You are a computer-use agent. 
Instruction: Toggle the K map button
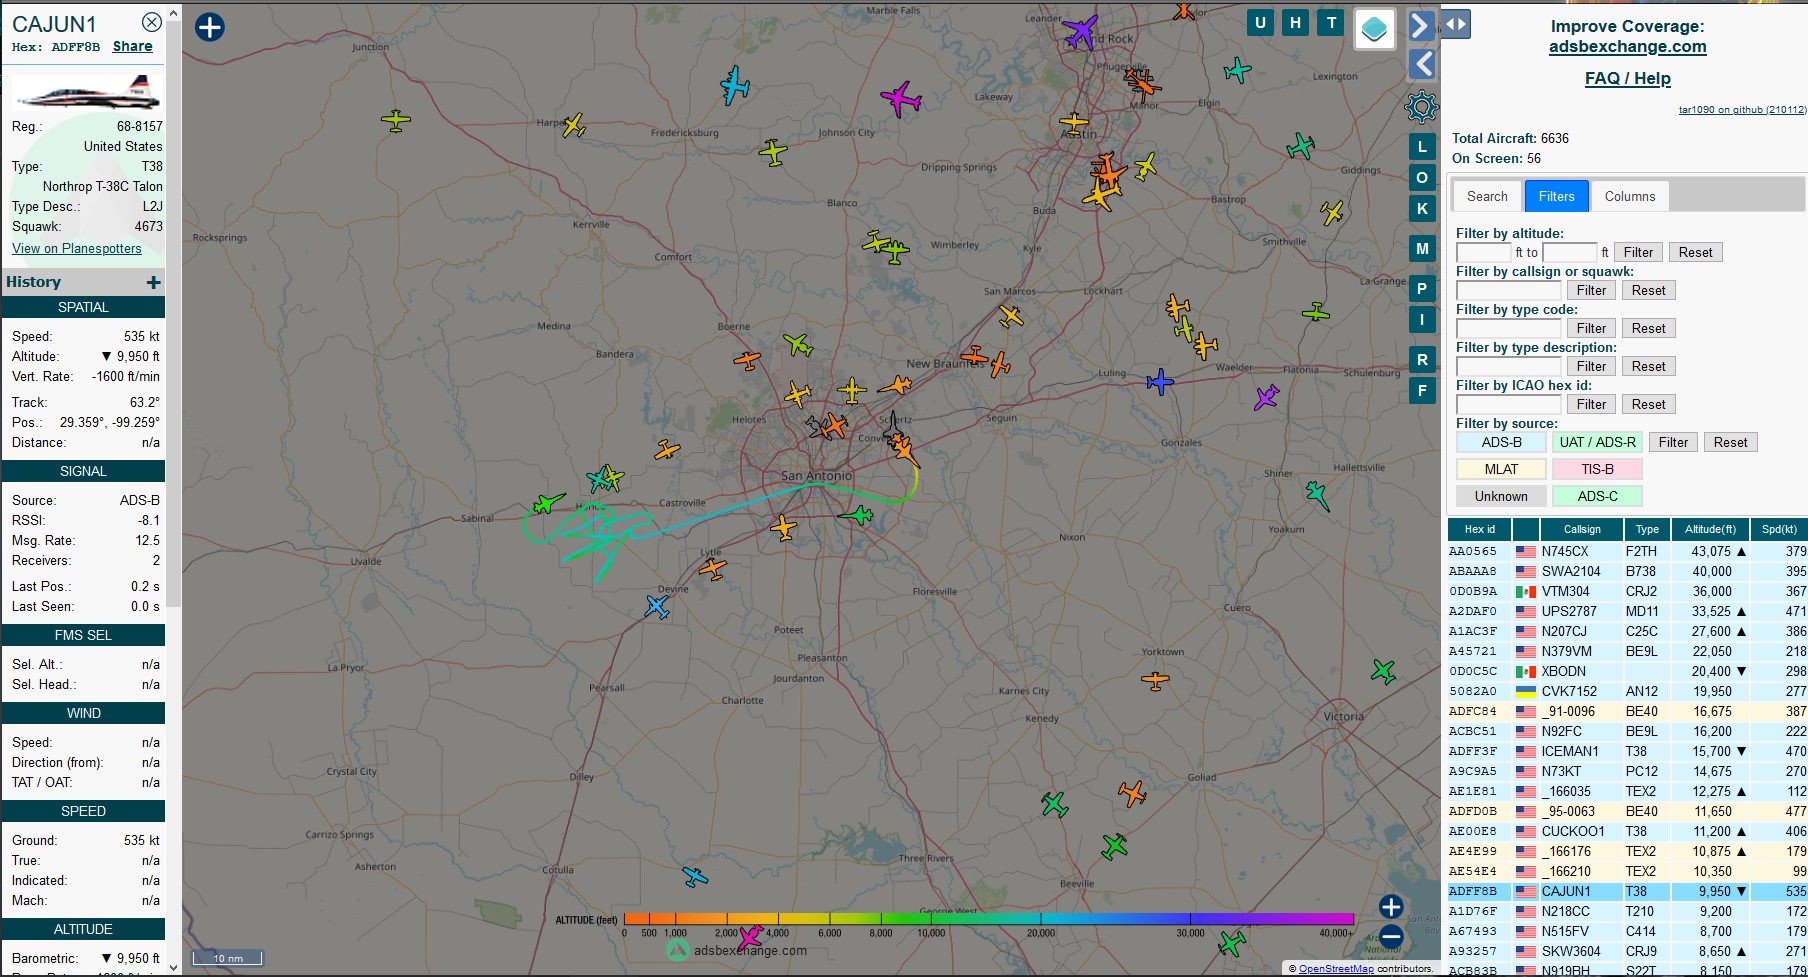1422,209
